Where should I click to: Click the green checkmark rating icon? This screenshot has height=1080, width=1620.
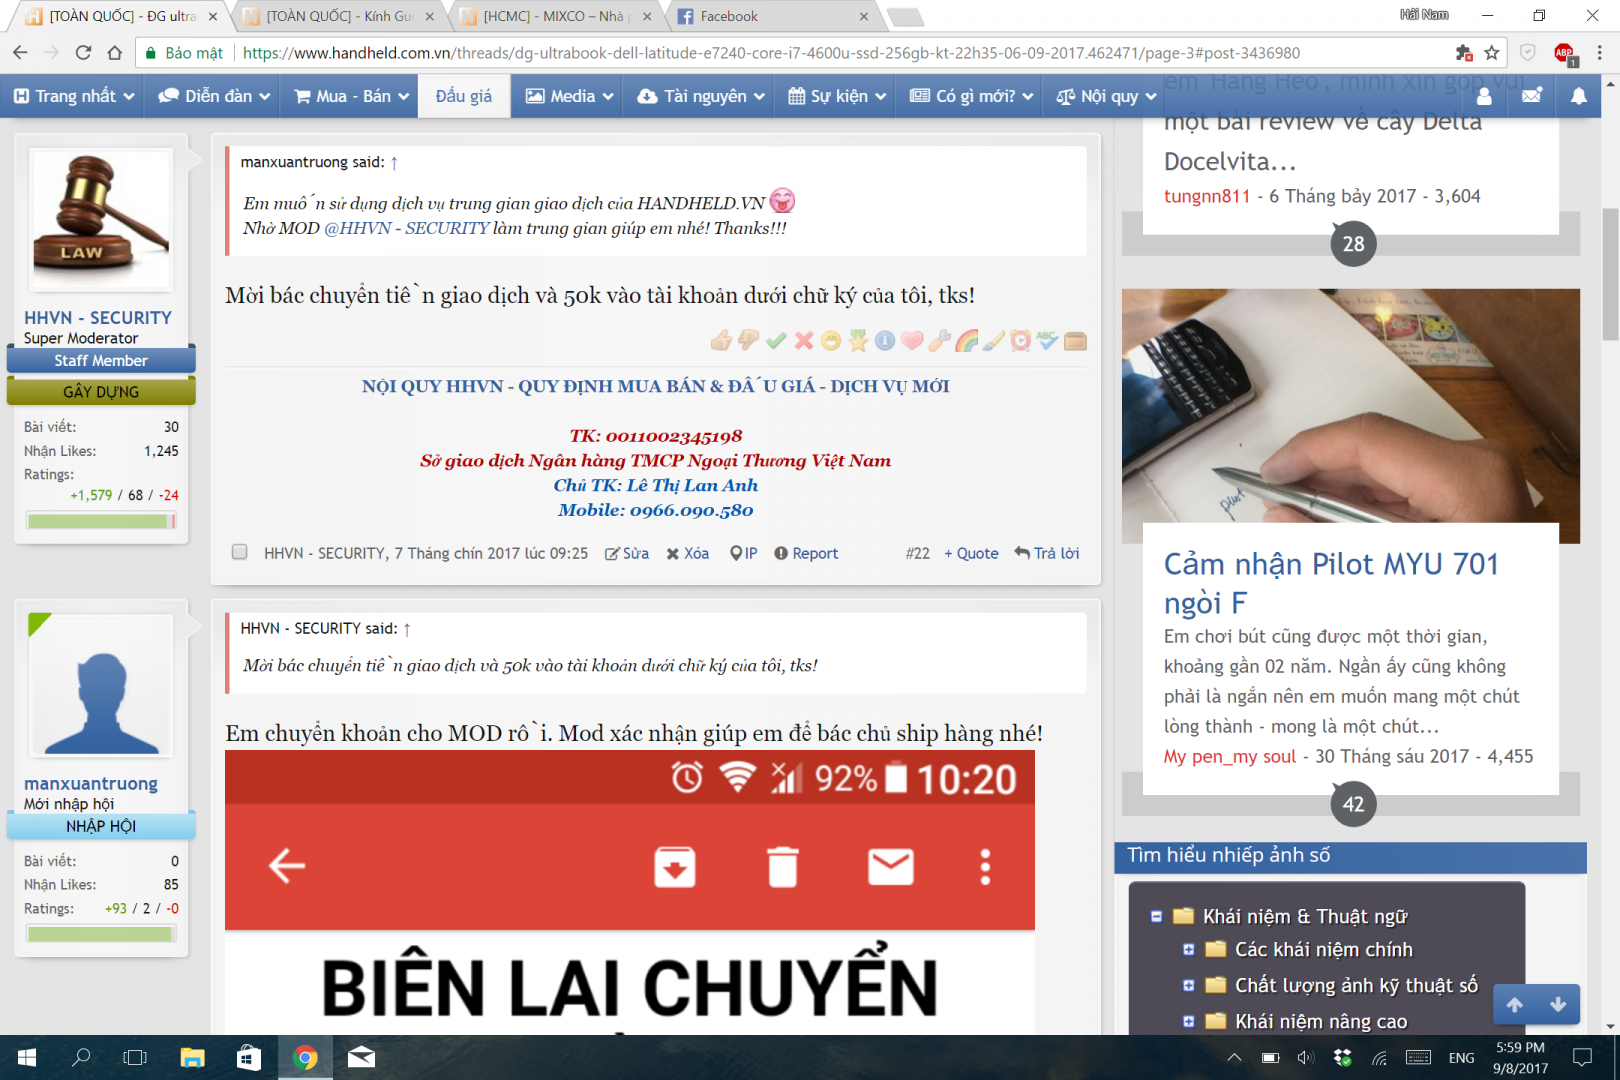pos(776,341)
